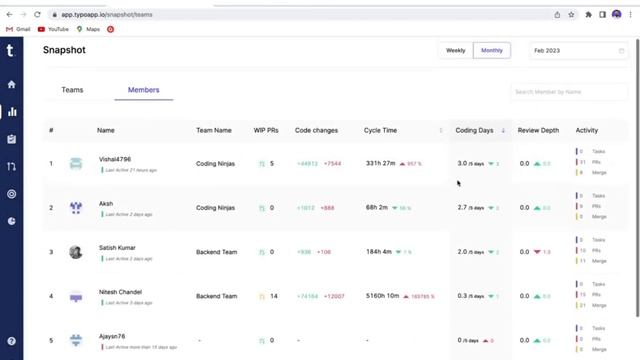This screenshot has height=360, width=640.
Task: Open the red Pinterest bookmark icon
Action: coord(111,29)
